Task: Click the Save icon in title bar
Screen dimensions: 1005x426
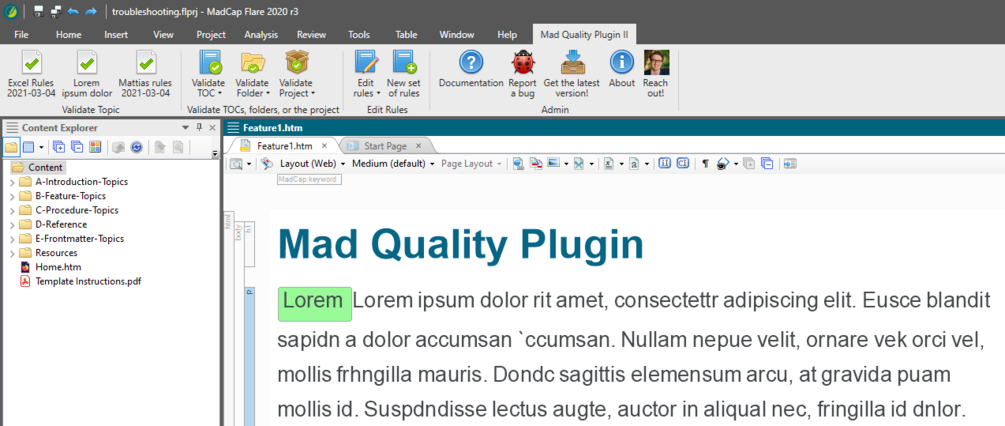Action: (38, 11)
